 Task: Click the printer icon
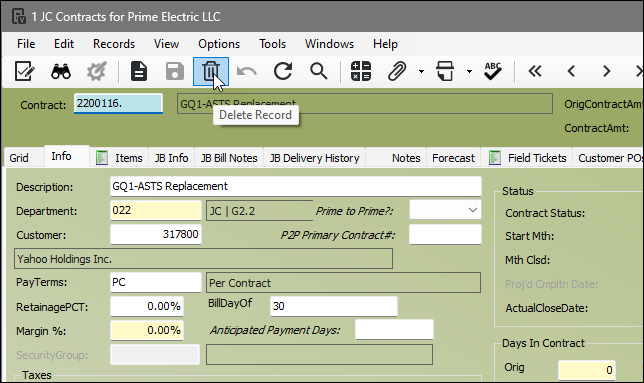click(445, 71)
